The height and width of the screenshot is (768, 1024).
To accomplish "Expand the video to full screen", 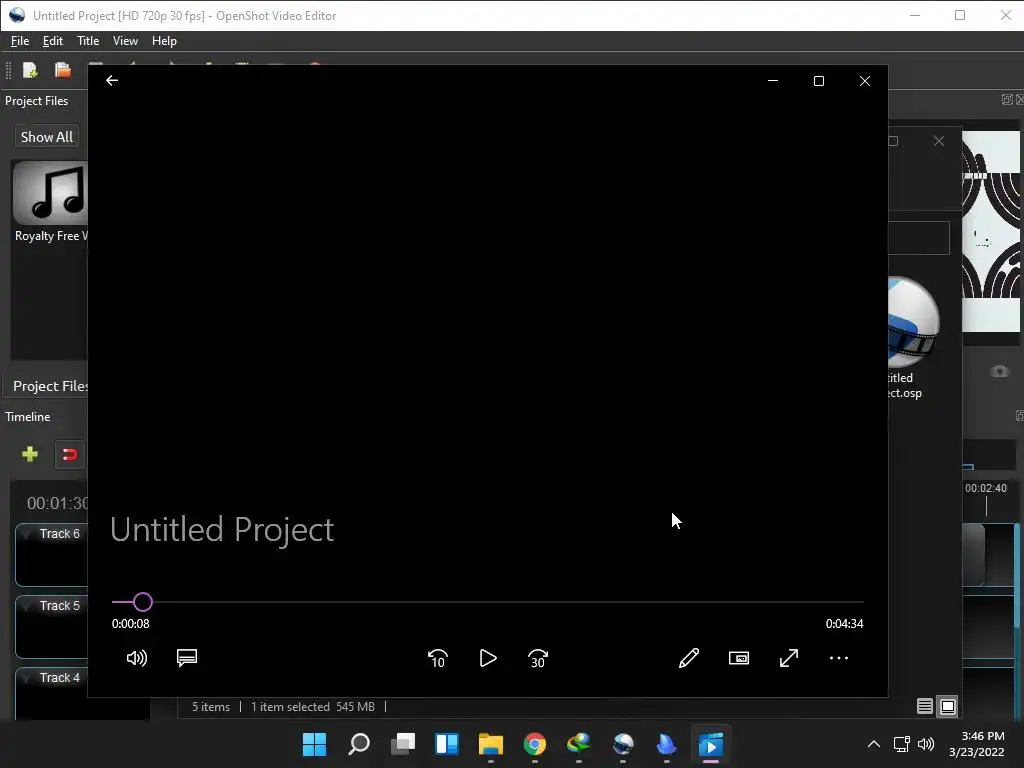I will (789, 658).
